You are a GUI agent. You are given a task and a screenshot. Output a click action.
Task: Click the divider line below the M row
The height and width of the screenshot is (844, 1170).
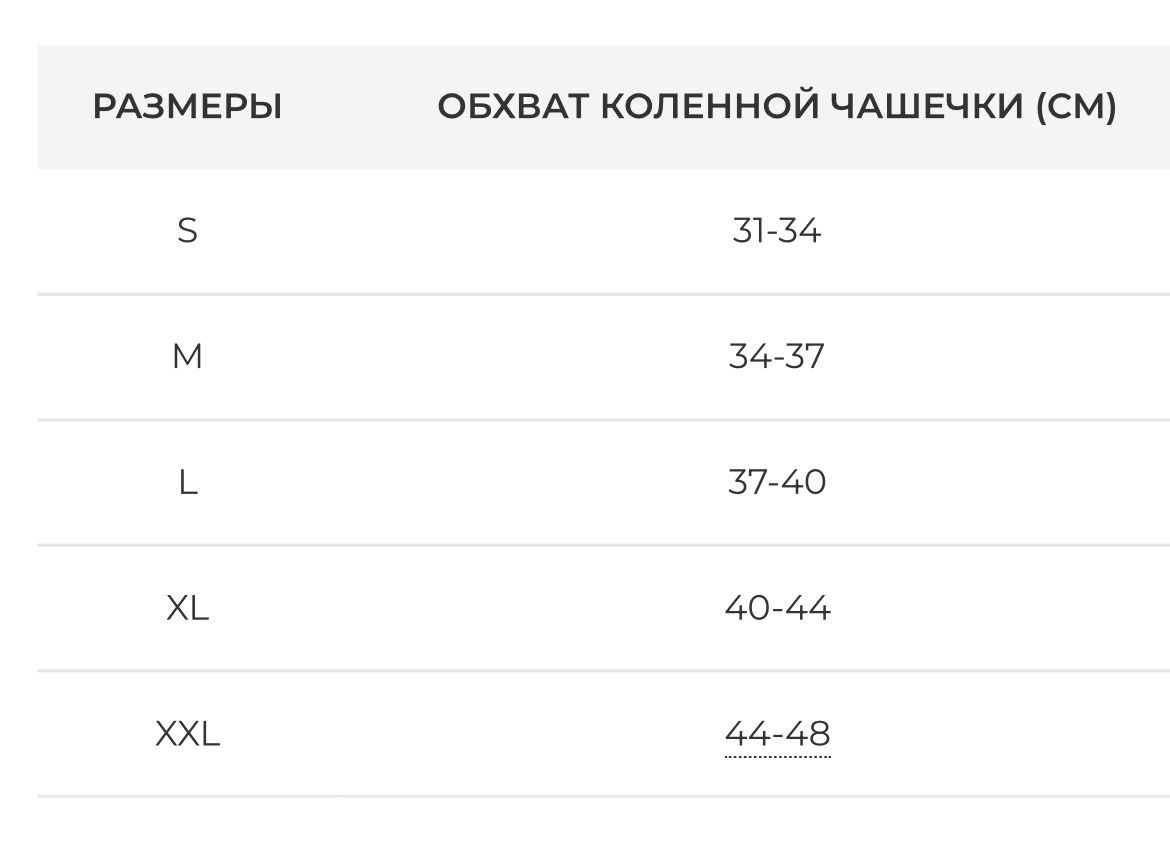tap(600, 420)
